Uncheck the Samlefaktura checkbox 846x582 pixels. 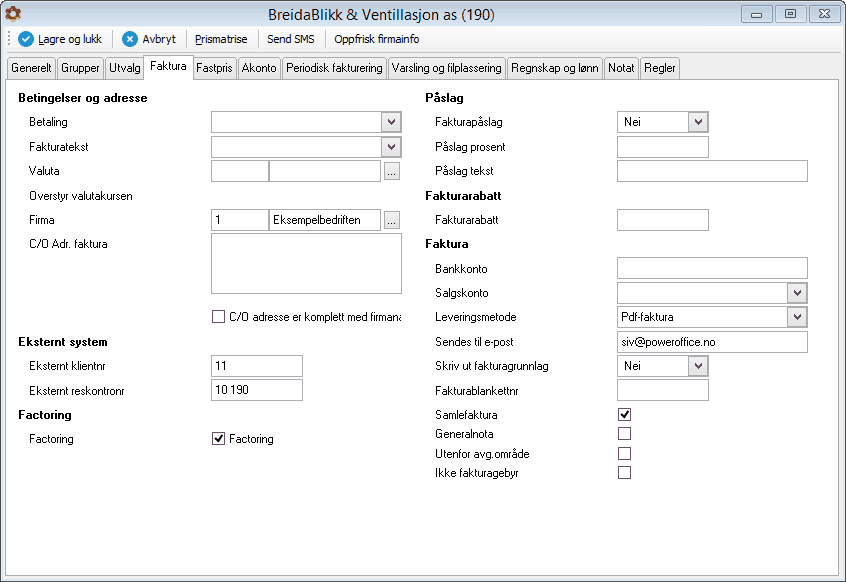(624, 414)
